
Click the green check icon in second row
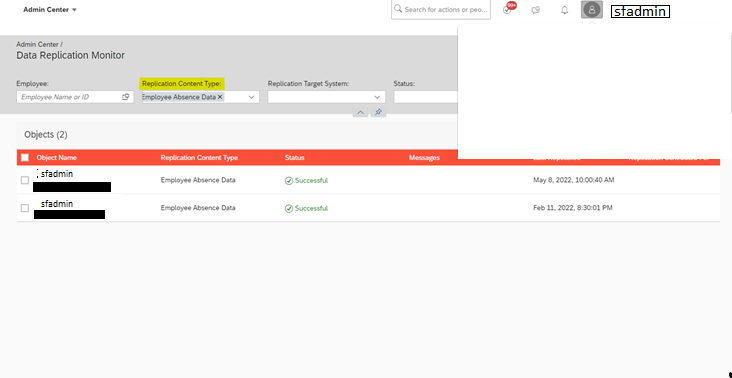tap(289, 209)
